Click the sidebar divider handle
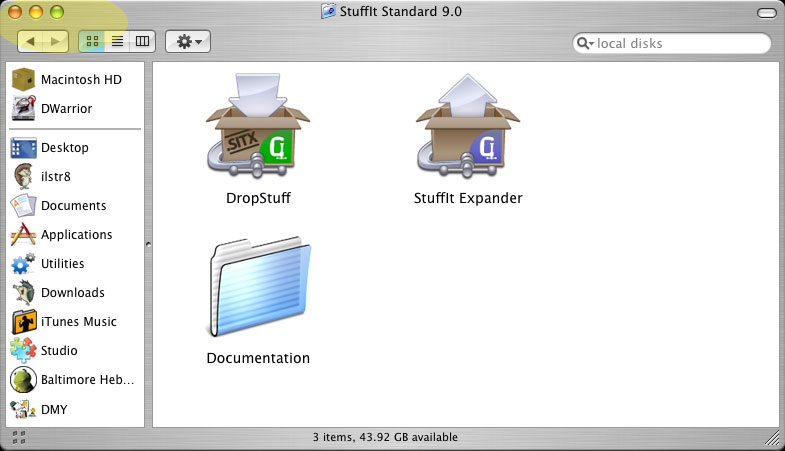 click(148, 243)
